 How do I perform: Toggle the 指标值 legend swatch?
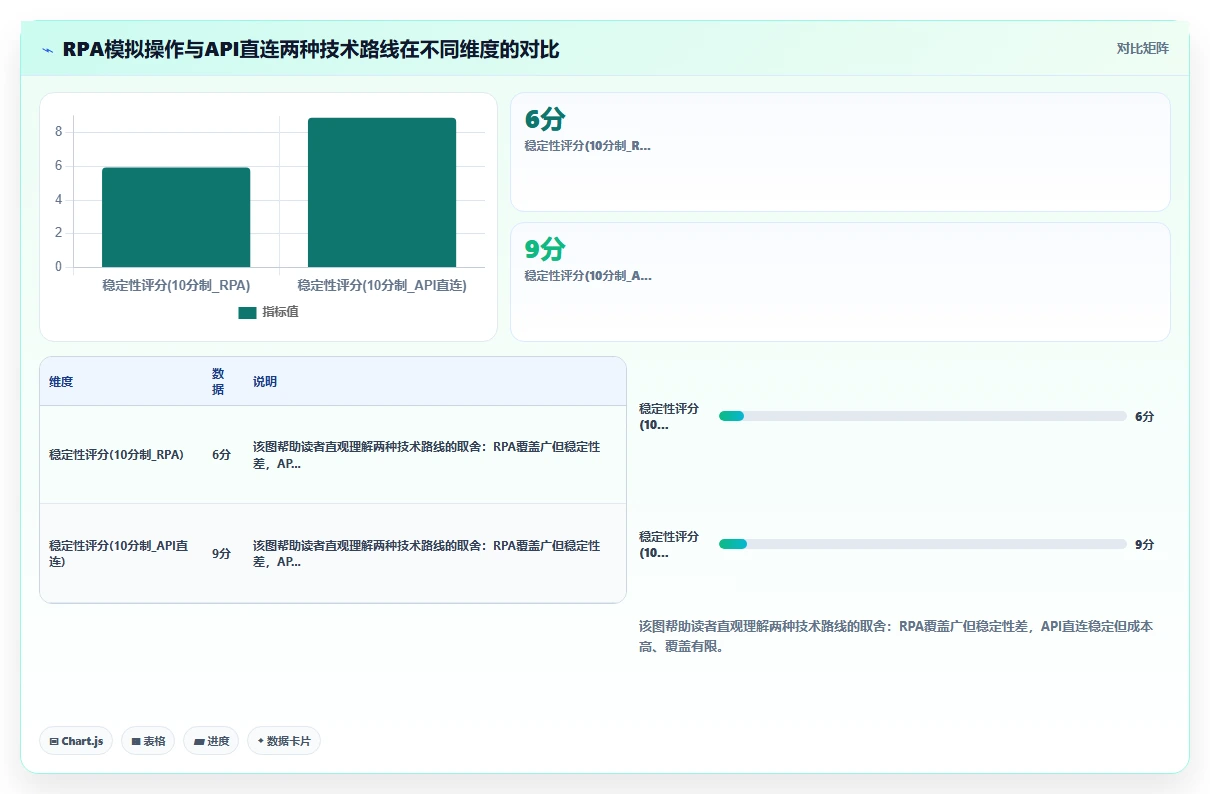coord(247,312)
